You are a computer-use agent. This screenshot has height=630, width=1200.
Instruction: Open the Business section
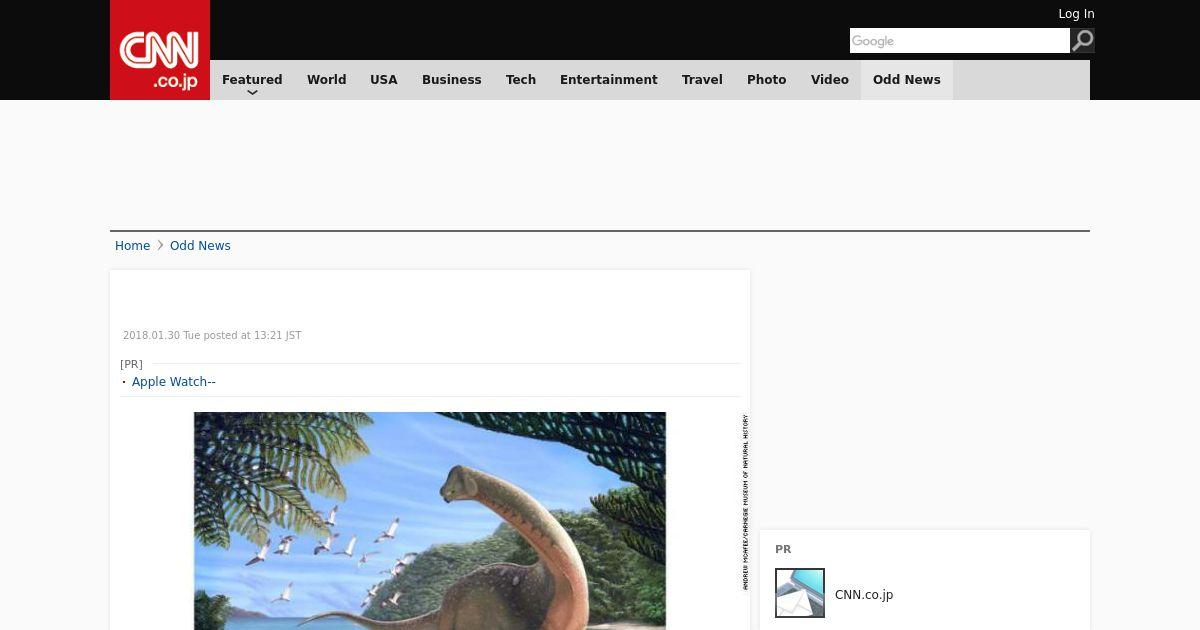pos(452,80)
